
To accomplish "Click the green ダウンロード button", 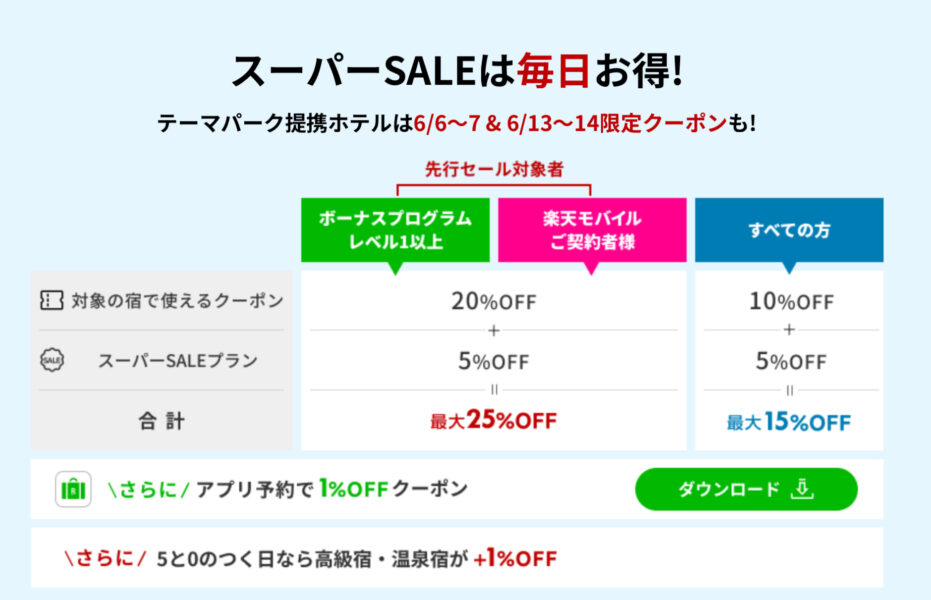I will (x=745, y=489).
